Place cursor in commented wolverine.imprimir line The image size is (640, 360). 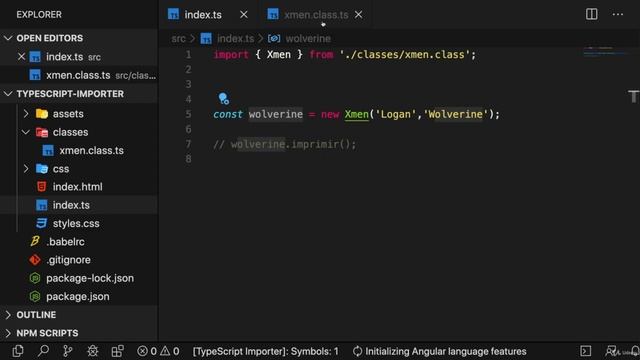pos(284,144)
